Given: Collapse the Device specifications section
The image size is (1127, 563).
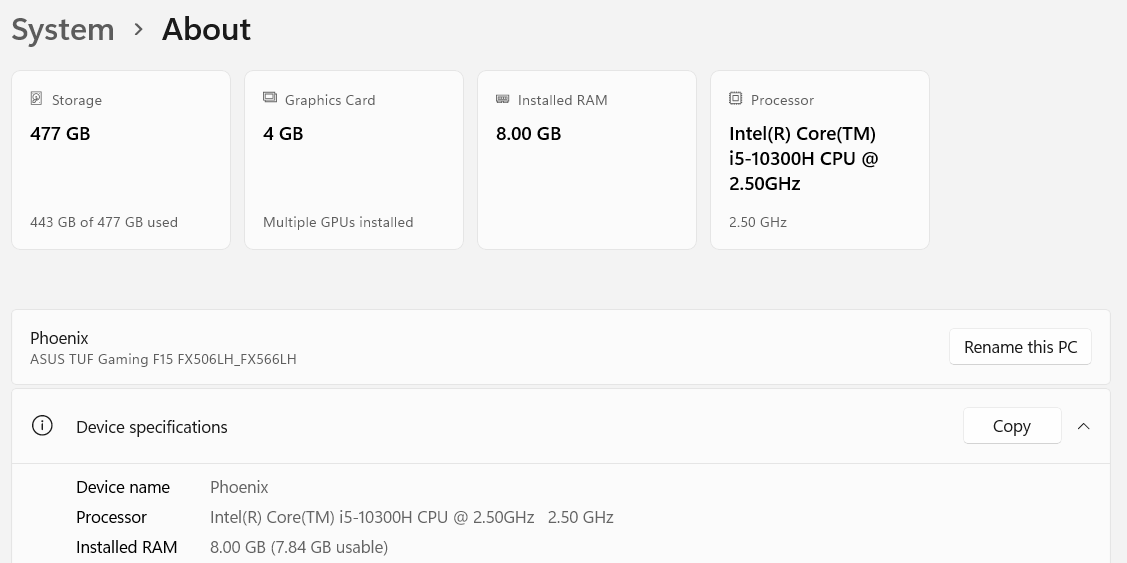Looking at the screenshot, I should (x=1083, y=426).
